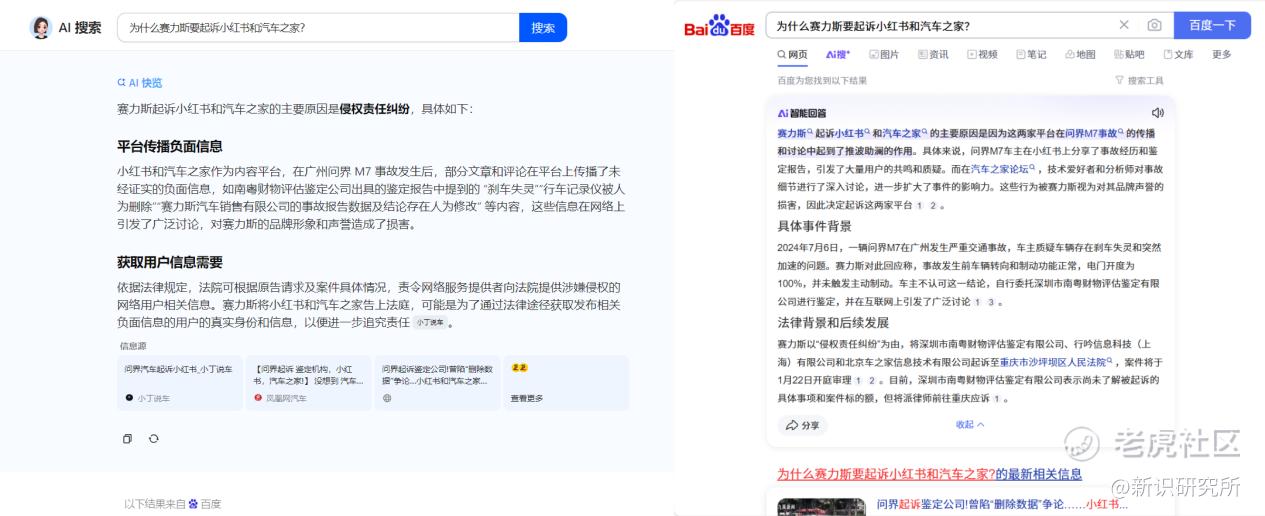Open result 问界起诉鉴定公司!曾陷删除数据争论
This screenshot has height=516, width=1265.
tap(1000, 505)
